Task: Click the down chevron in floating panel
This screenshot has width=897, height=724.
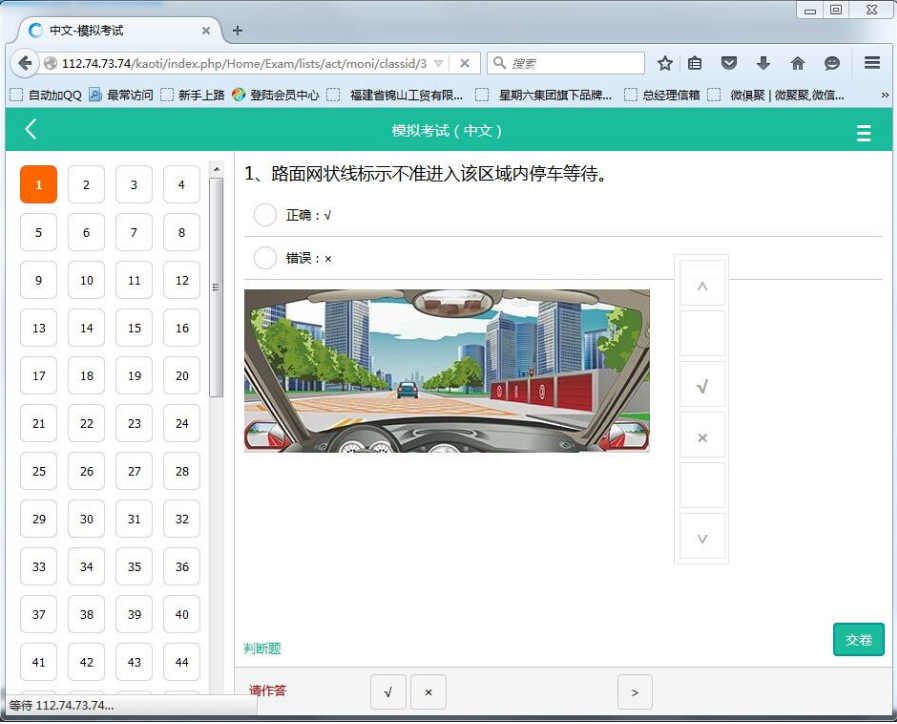Action: click(702, 537)
